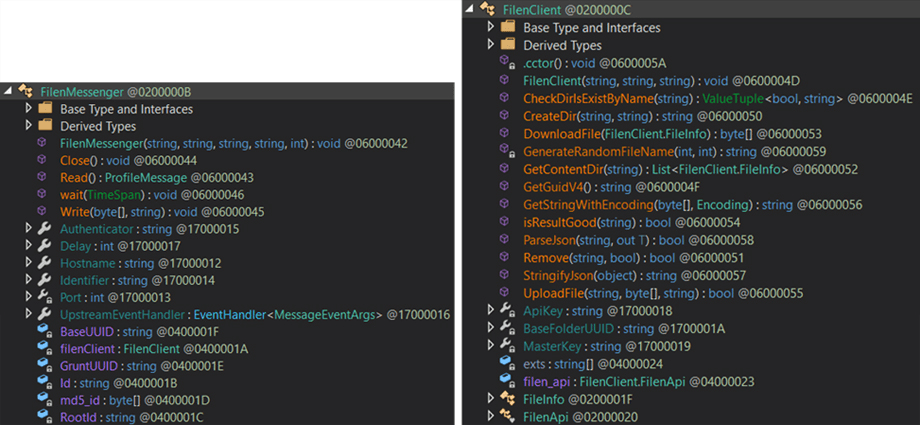Click the field icon beside BaseUUID
The height and width of the screenshot is (425, 920).
[x=45, y=331]
